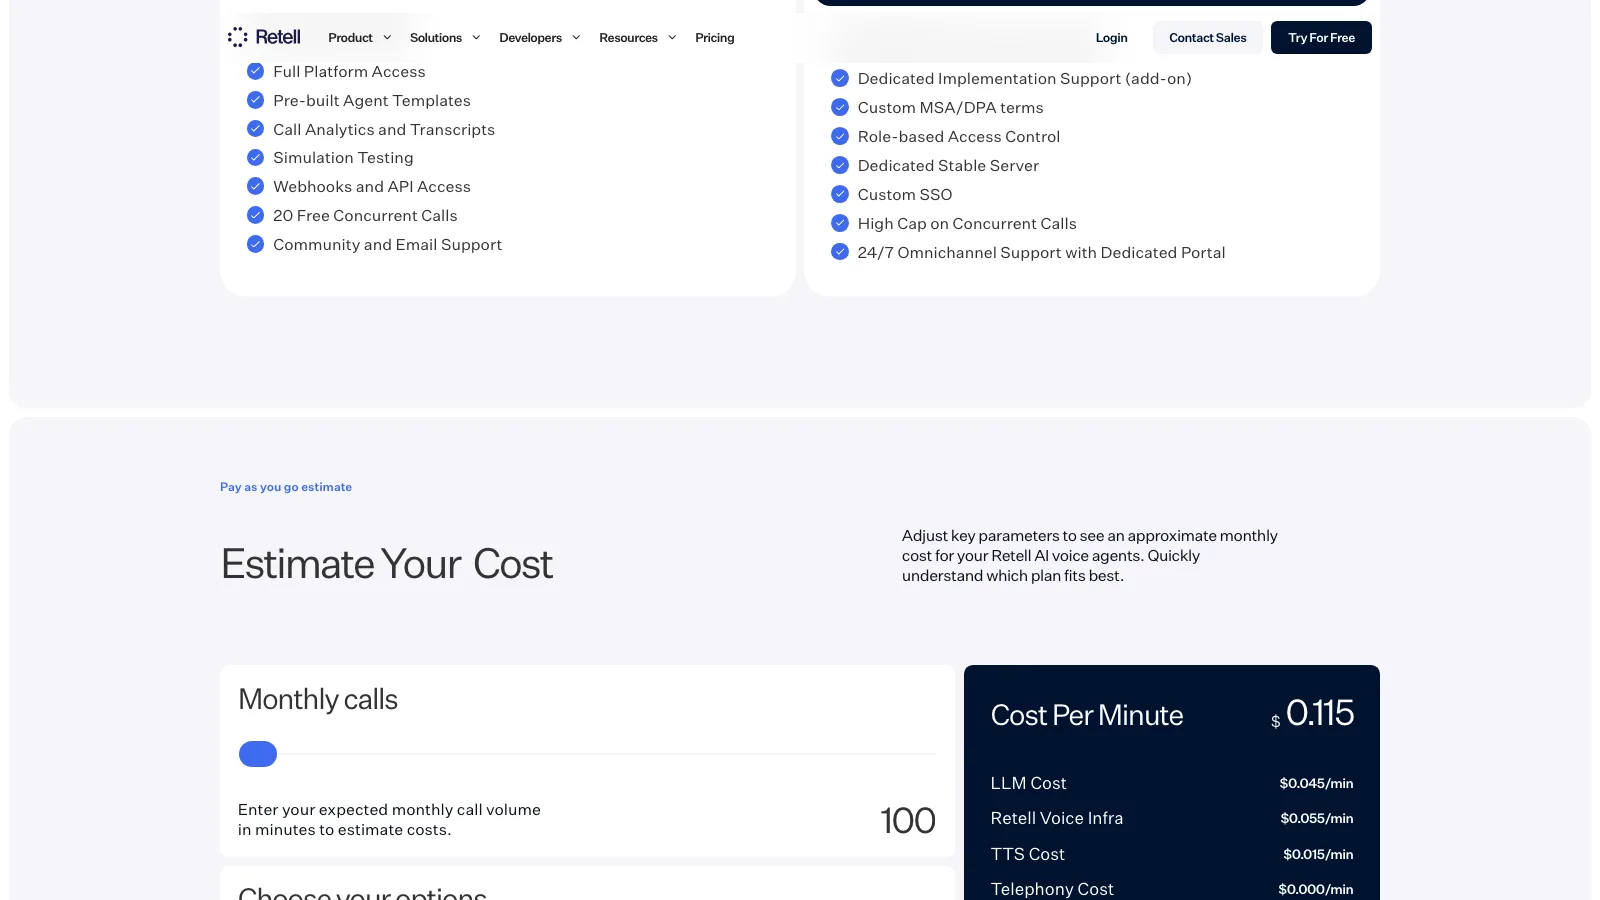Open the Product menu
This screenshot has width=1600, height=900.
pos(350,38)
